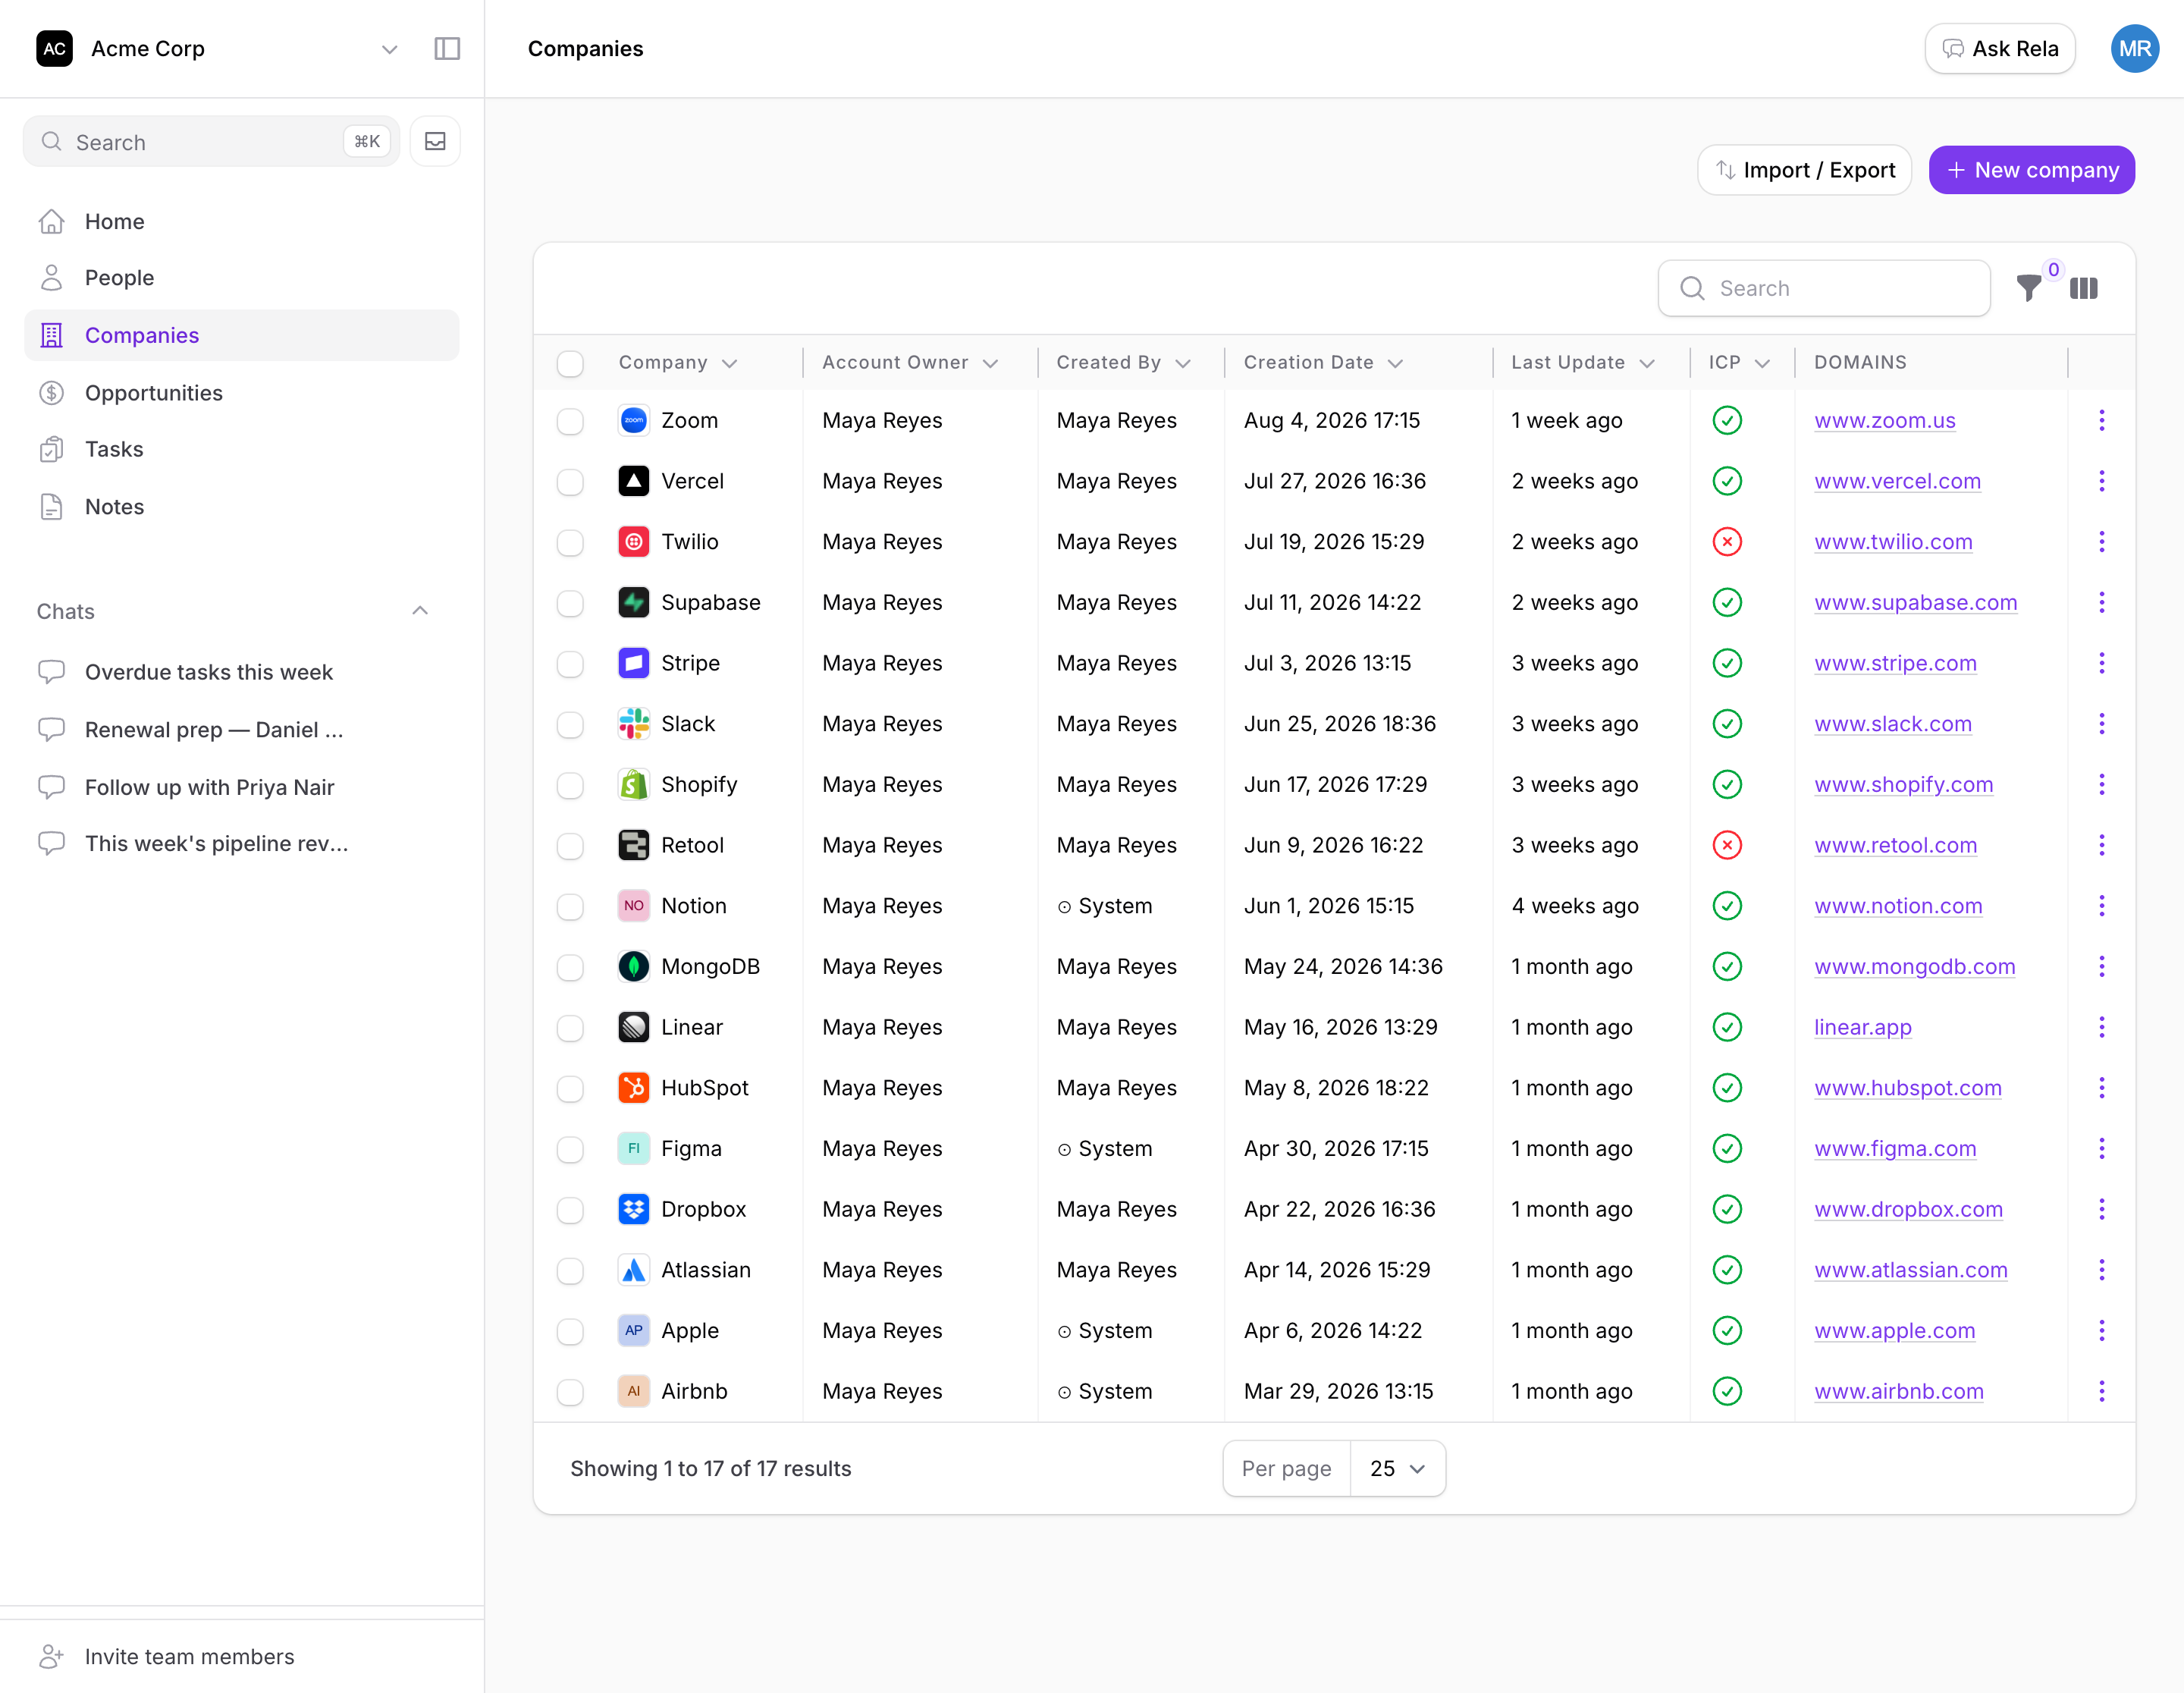2184x1693 pixels.
Task: Go to Home in the sidebar
Action: [x=241, y=222]
